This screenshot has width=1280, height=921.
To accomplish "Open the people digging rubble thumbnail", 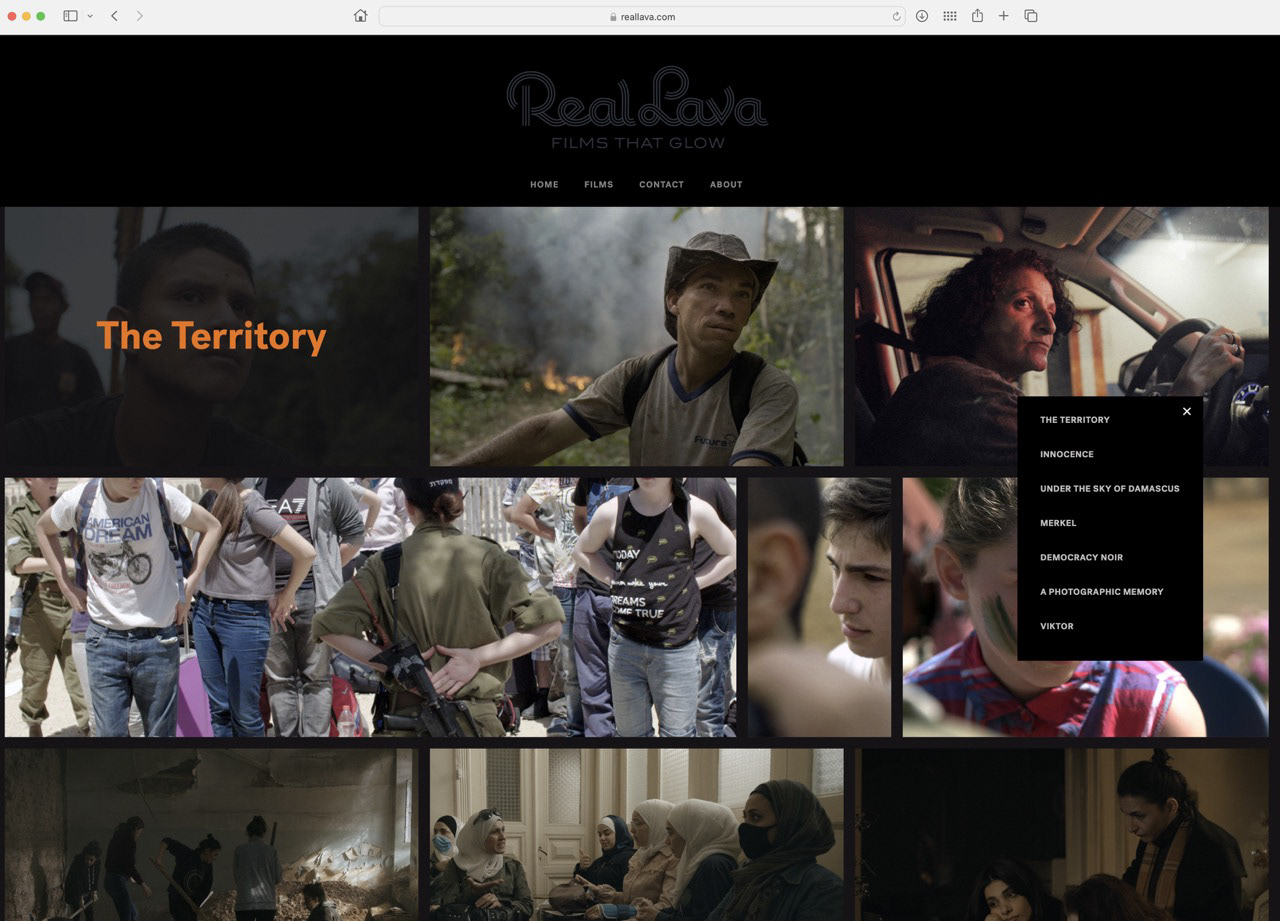I will pyautogui.click(x=212, y=834).
